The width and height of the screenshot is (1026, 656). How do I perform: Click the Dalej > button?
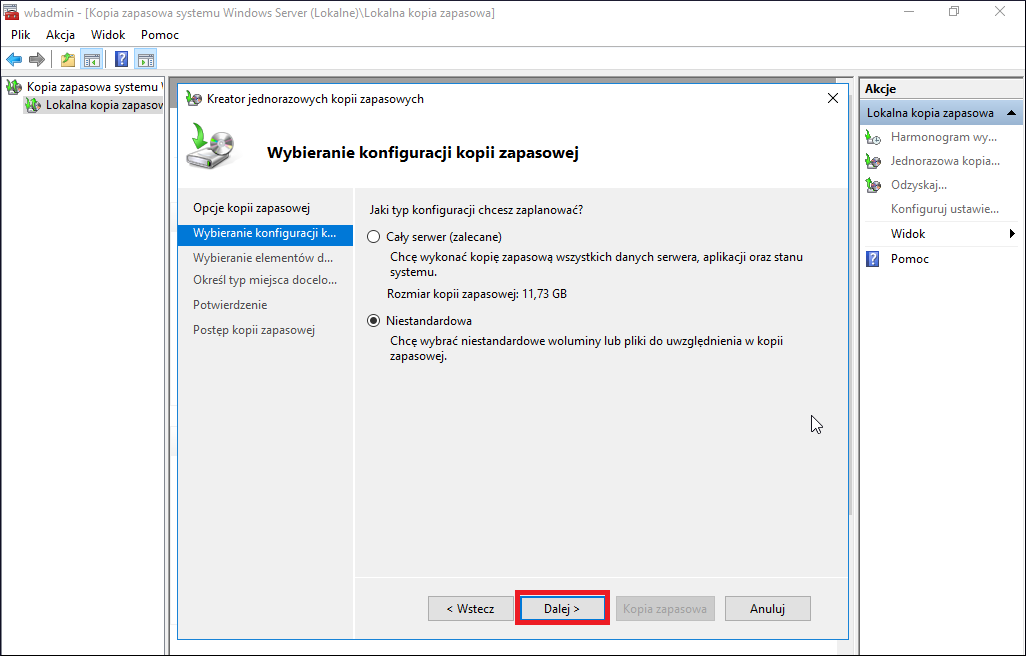tap(562, 608)
